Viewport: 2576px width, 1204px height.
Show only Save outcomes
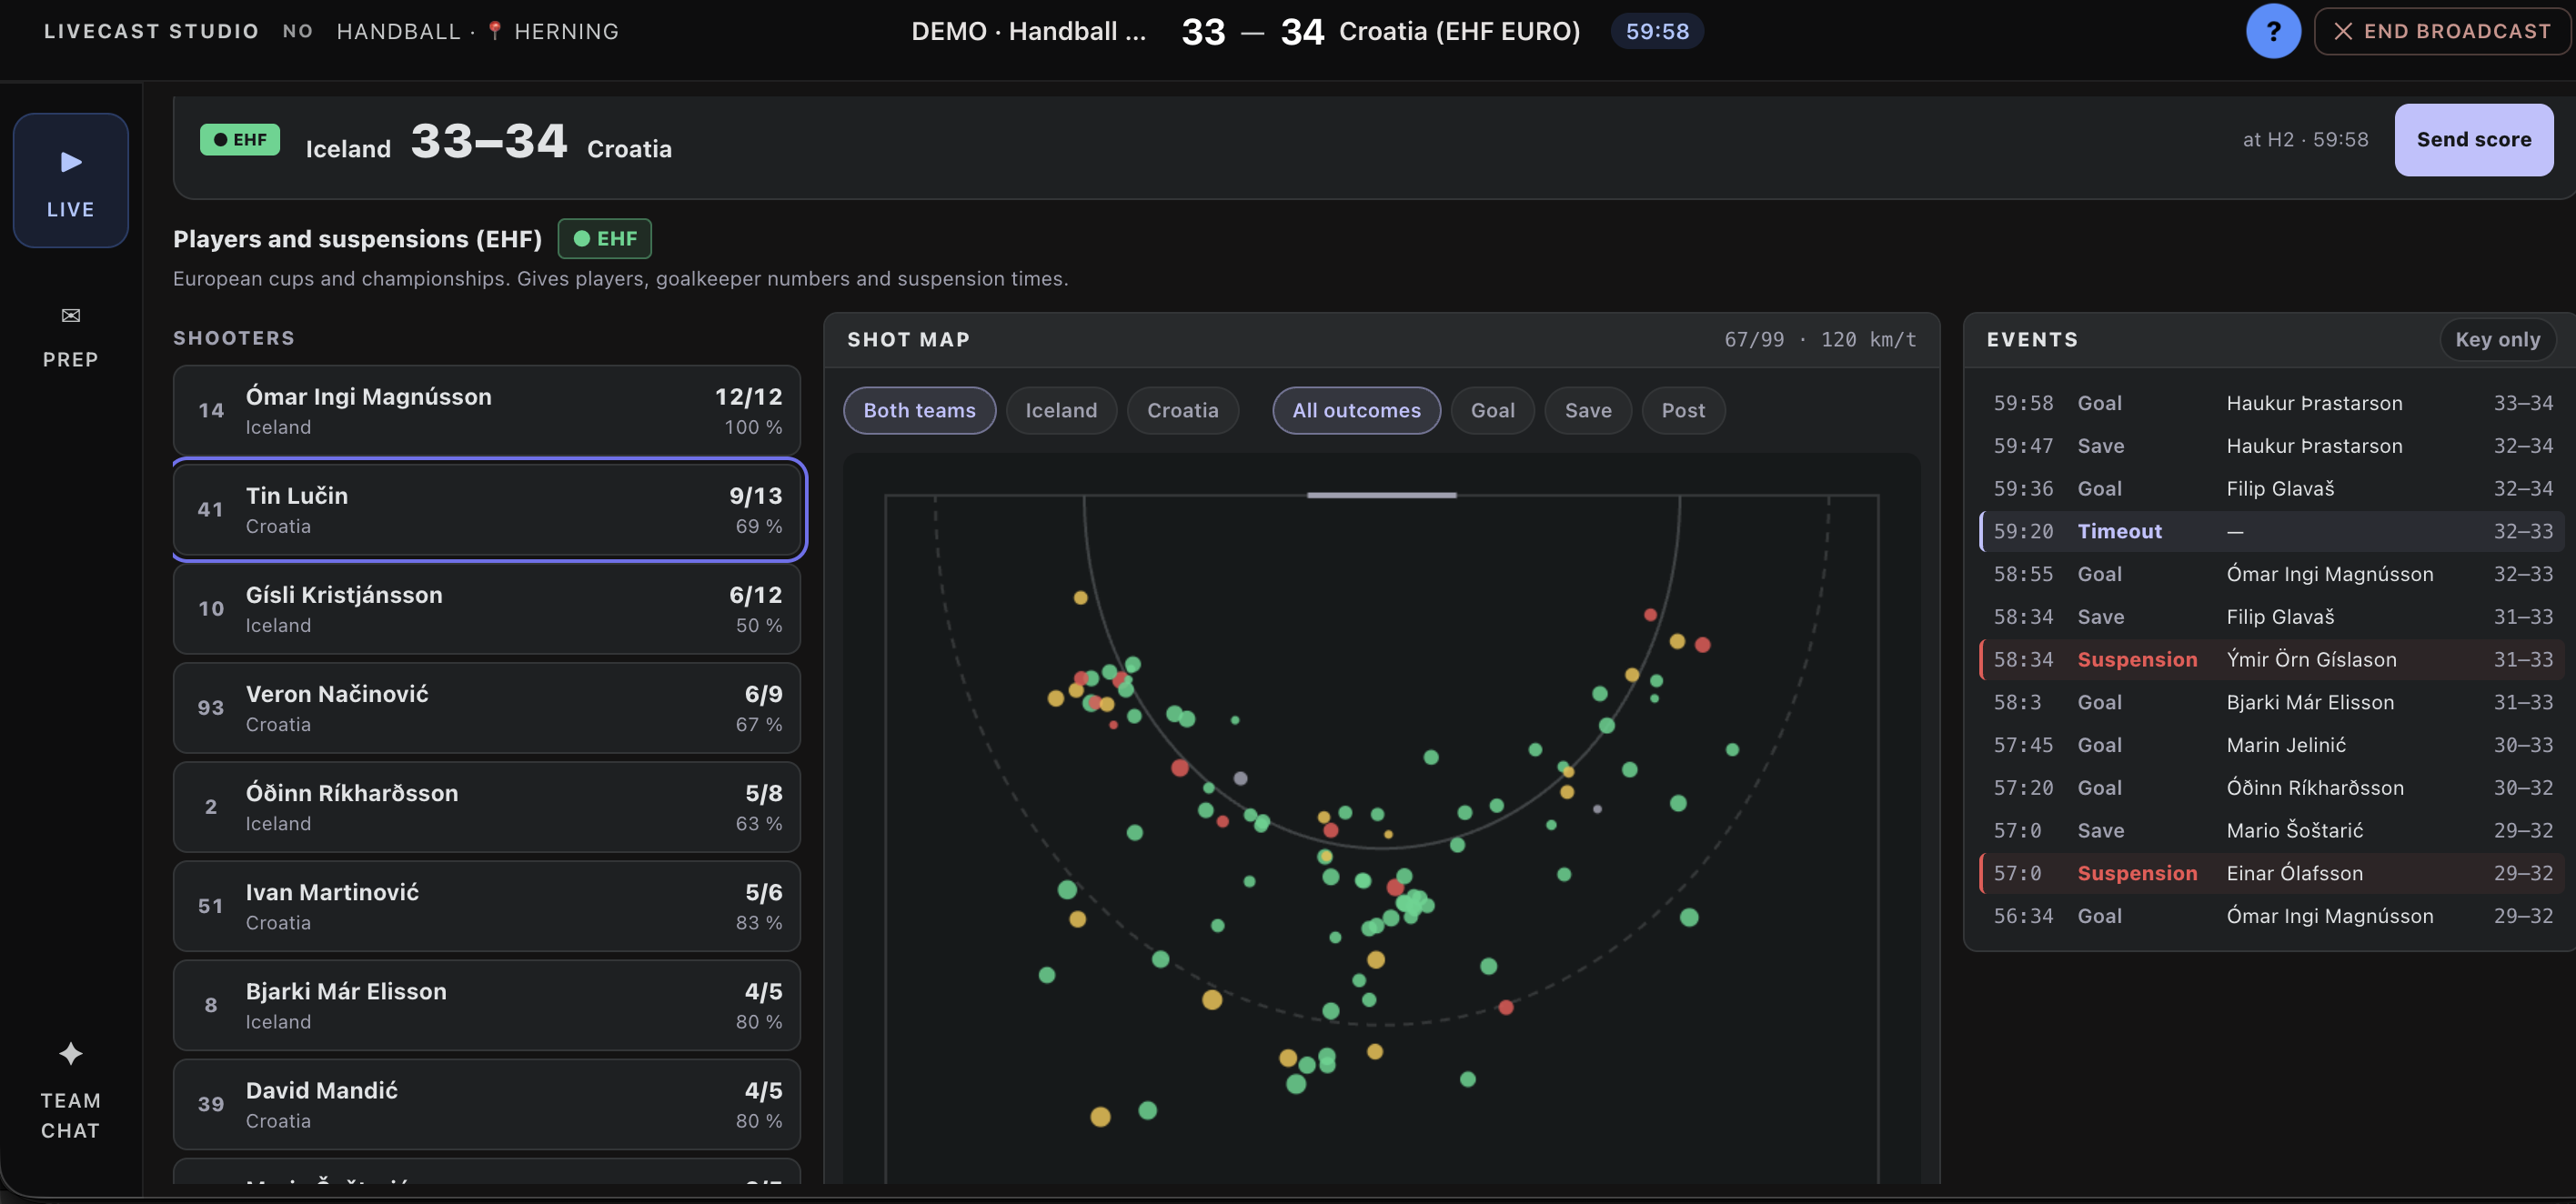pyautogui.click(x=1587, y=410)
